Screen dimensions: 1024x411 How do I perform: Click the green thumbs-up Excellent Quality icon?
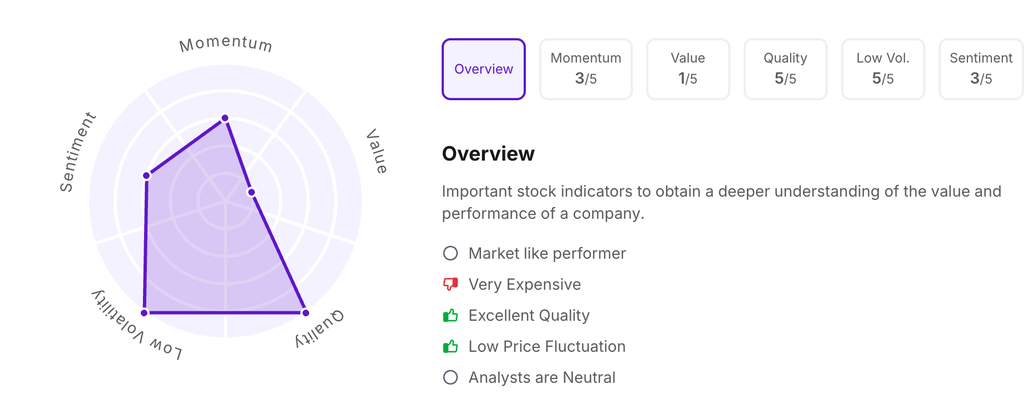coord(450,316)
